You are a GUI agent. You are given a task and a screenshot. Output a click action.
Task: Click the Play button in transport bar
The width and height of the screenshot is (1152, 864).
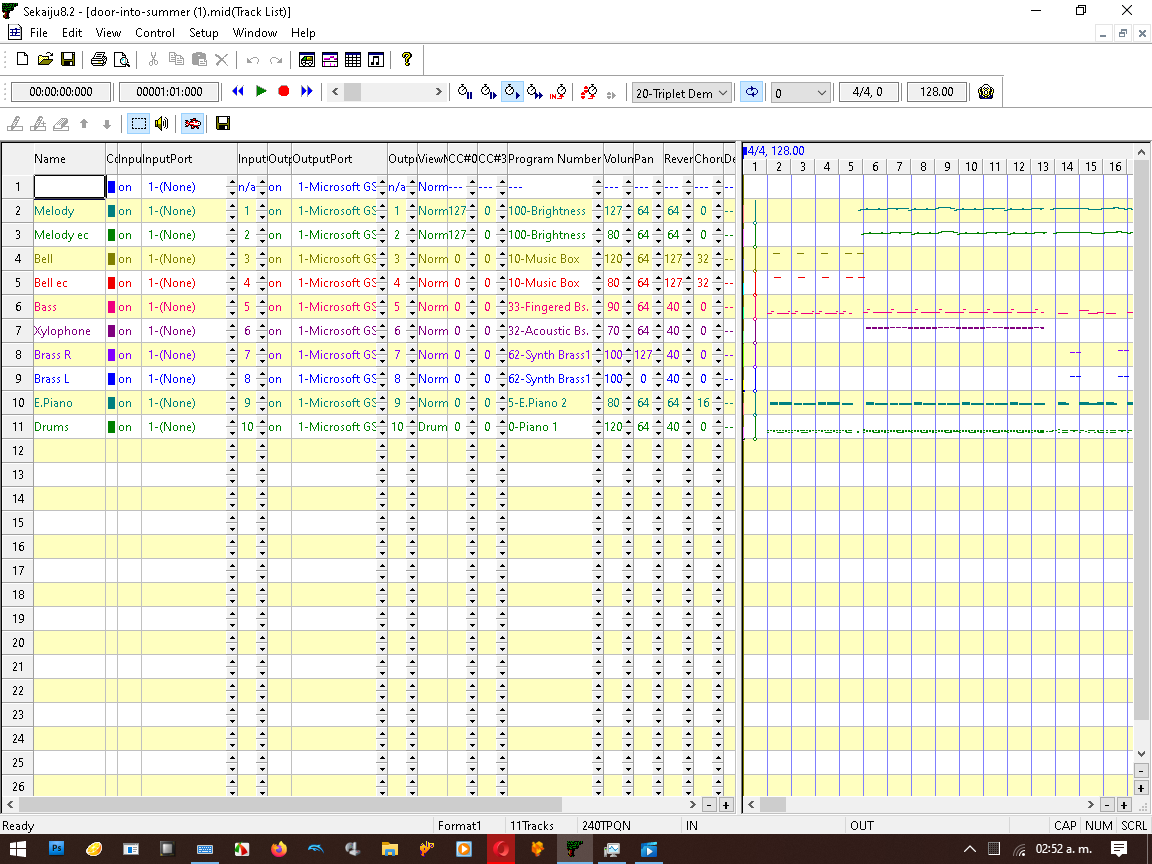coord(261,91)
